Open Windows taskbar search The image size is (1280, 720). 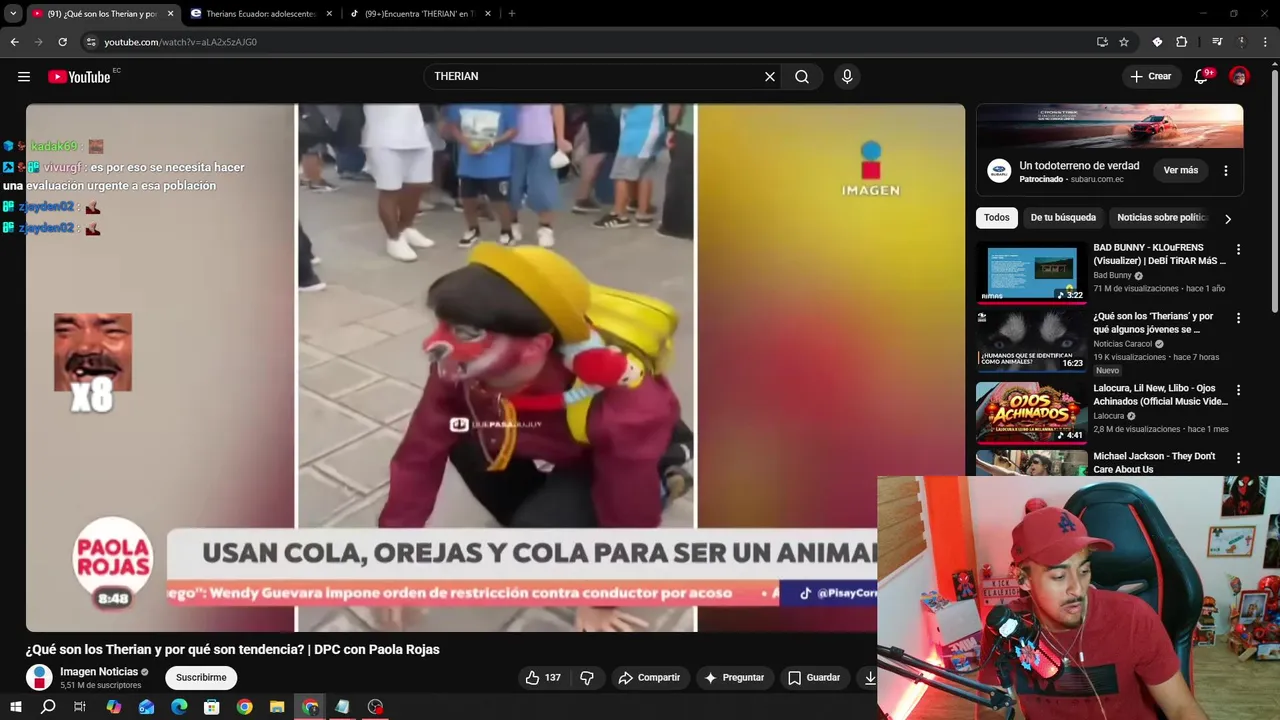[x=48, y=707]
